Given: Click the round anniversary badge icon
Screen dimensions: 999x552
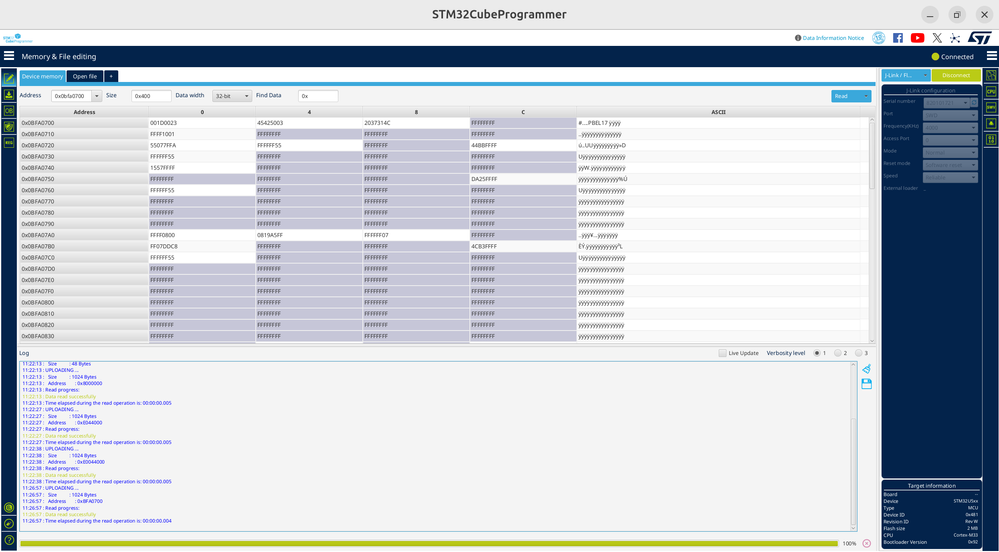Looking at the screenshot, I should pos(879,38).
